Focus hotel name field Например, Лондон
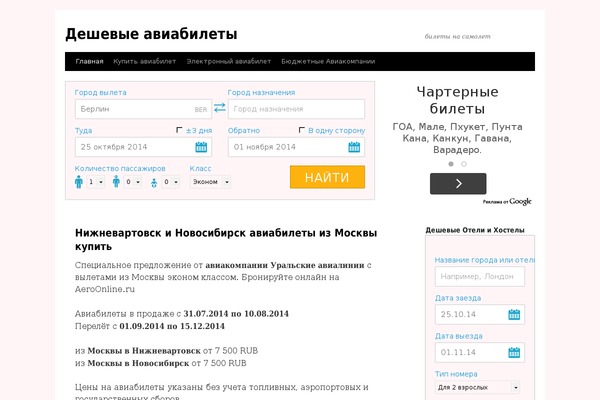Image resolution: width=600 pixels, height=400 pixels. click(x=480, y=276)
